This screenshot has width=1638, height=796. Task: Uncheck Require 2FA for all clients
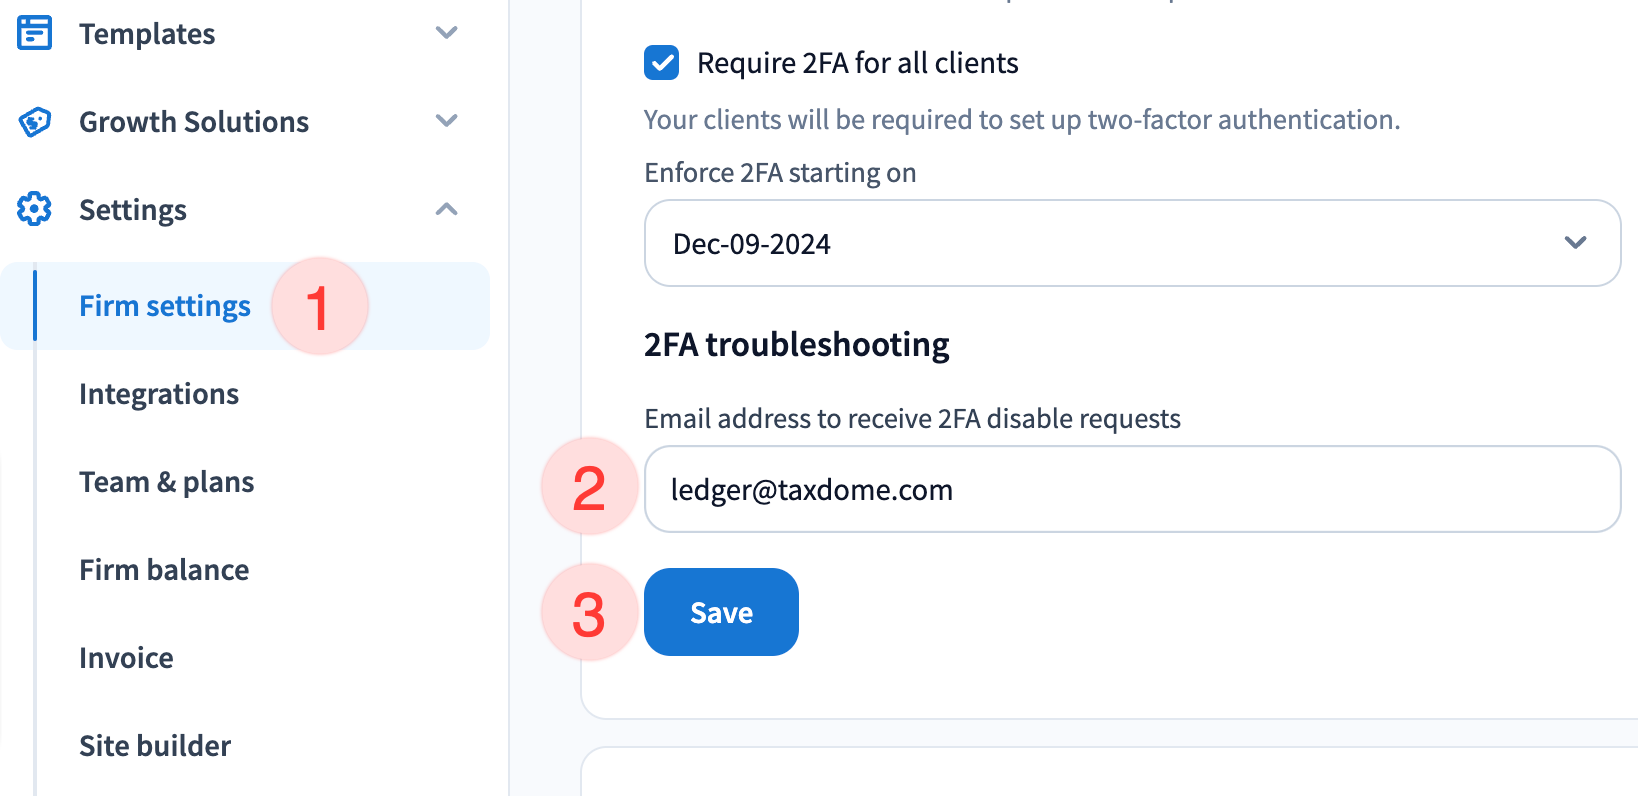662,63
